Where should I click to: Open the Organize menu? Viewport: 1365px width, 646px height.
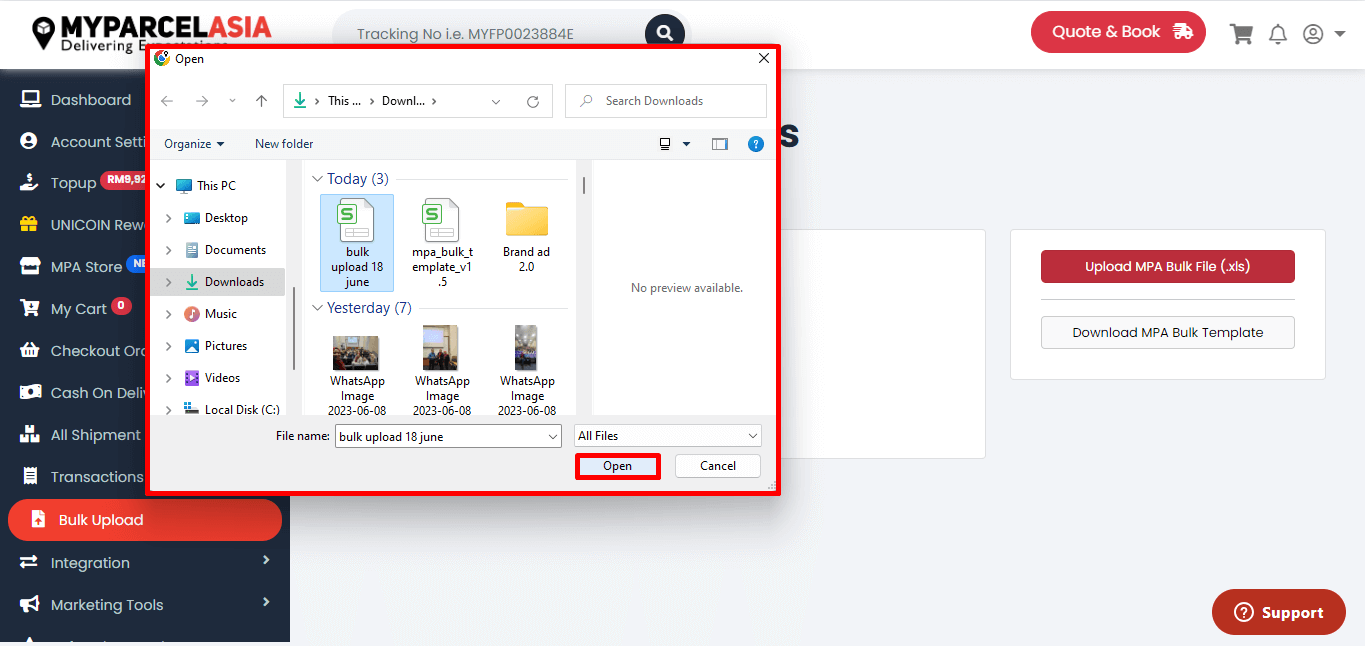click(x=194, y=144)
